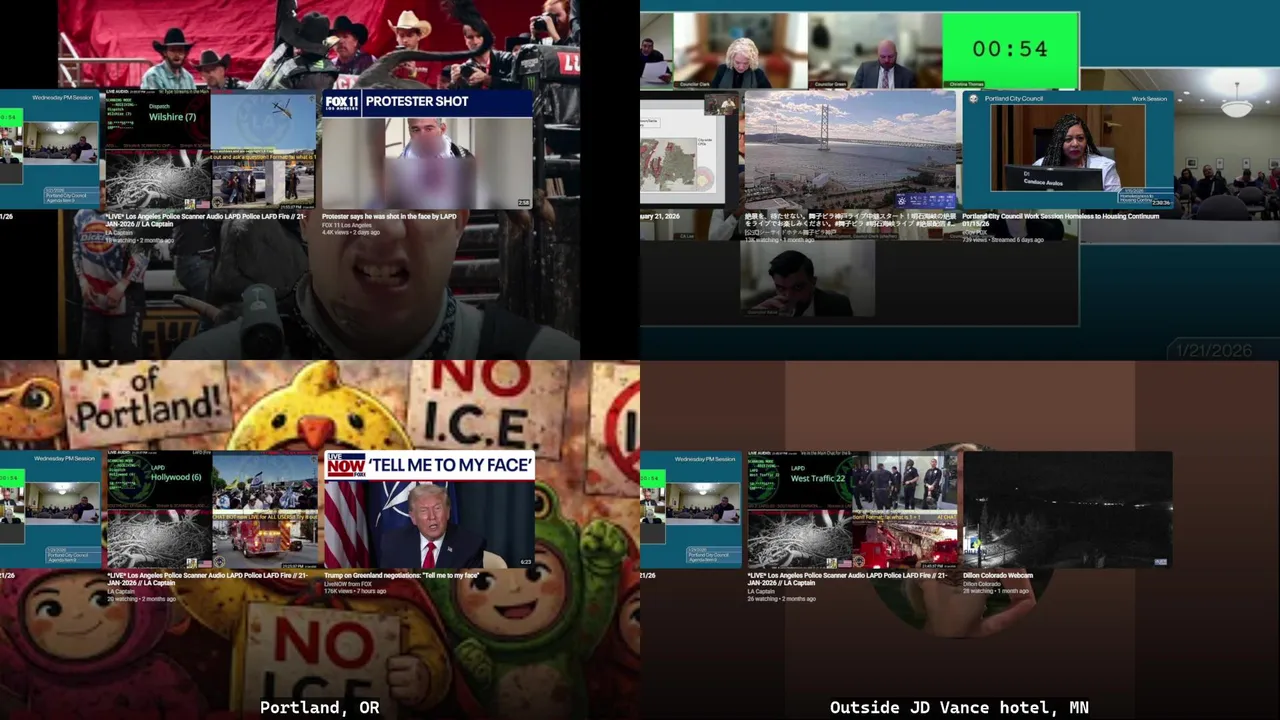This screenshot has width=1280, height=720.
Task: Open the 'Dillon Colorado Webcam' video title
Action: click(x=998, y=576)
